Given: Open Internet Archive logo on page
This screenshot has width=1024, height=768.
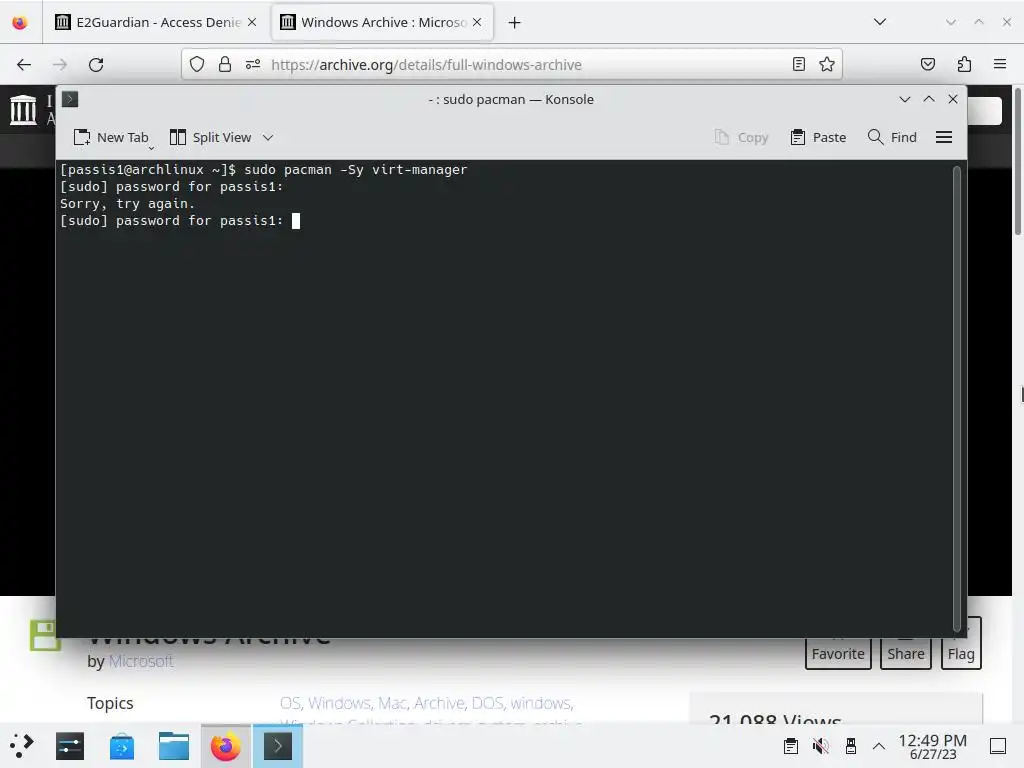Looking at the screenshot, I should [23, 109].
